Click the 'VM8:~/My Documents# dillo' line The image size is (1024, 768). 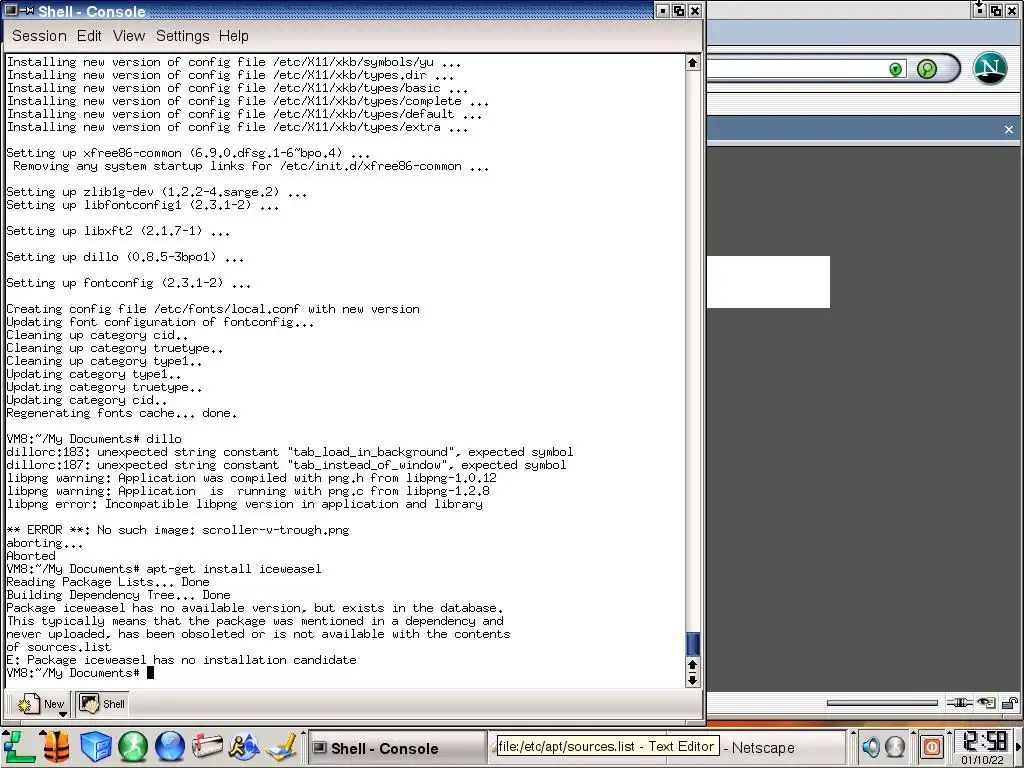pos(94,439)
